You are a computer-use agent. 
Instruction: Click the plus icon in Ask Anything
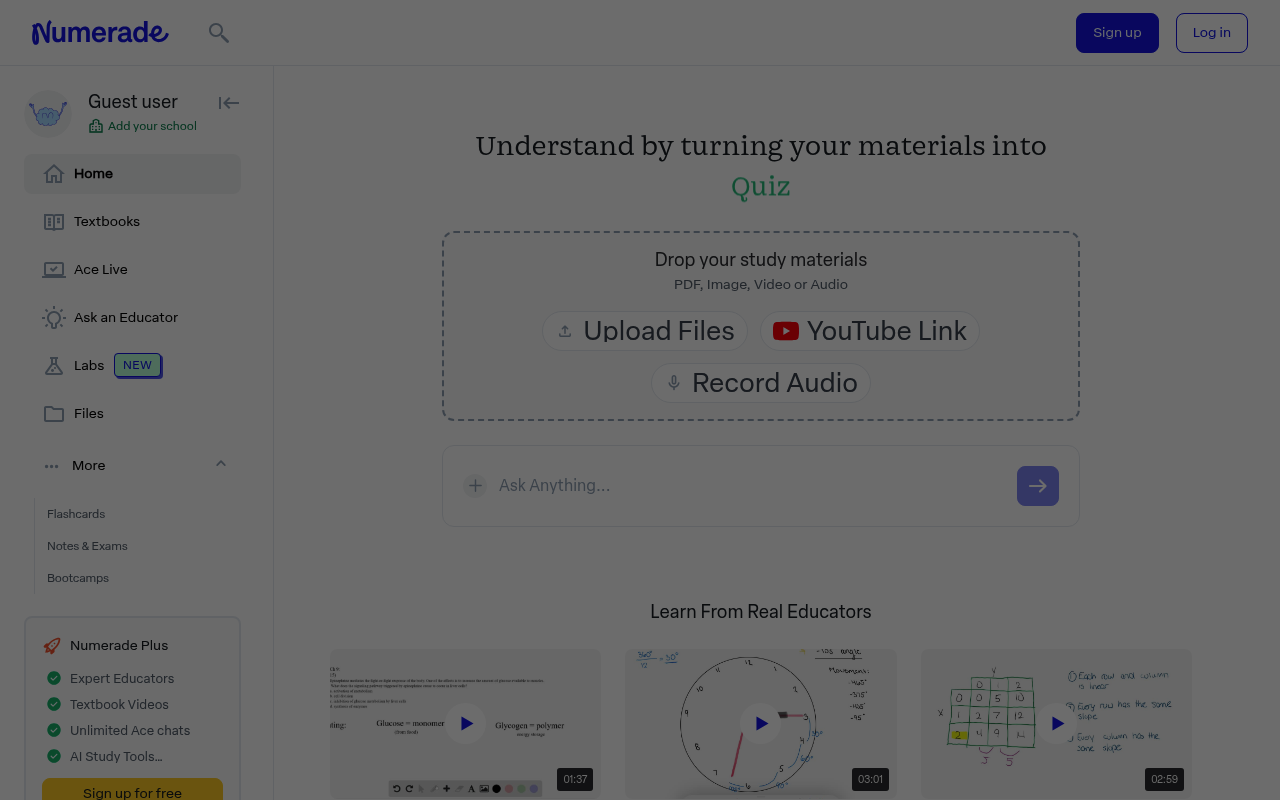[475, 486]
